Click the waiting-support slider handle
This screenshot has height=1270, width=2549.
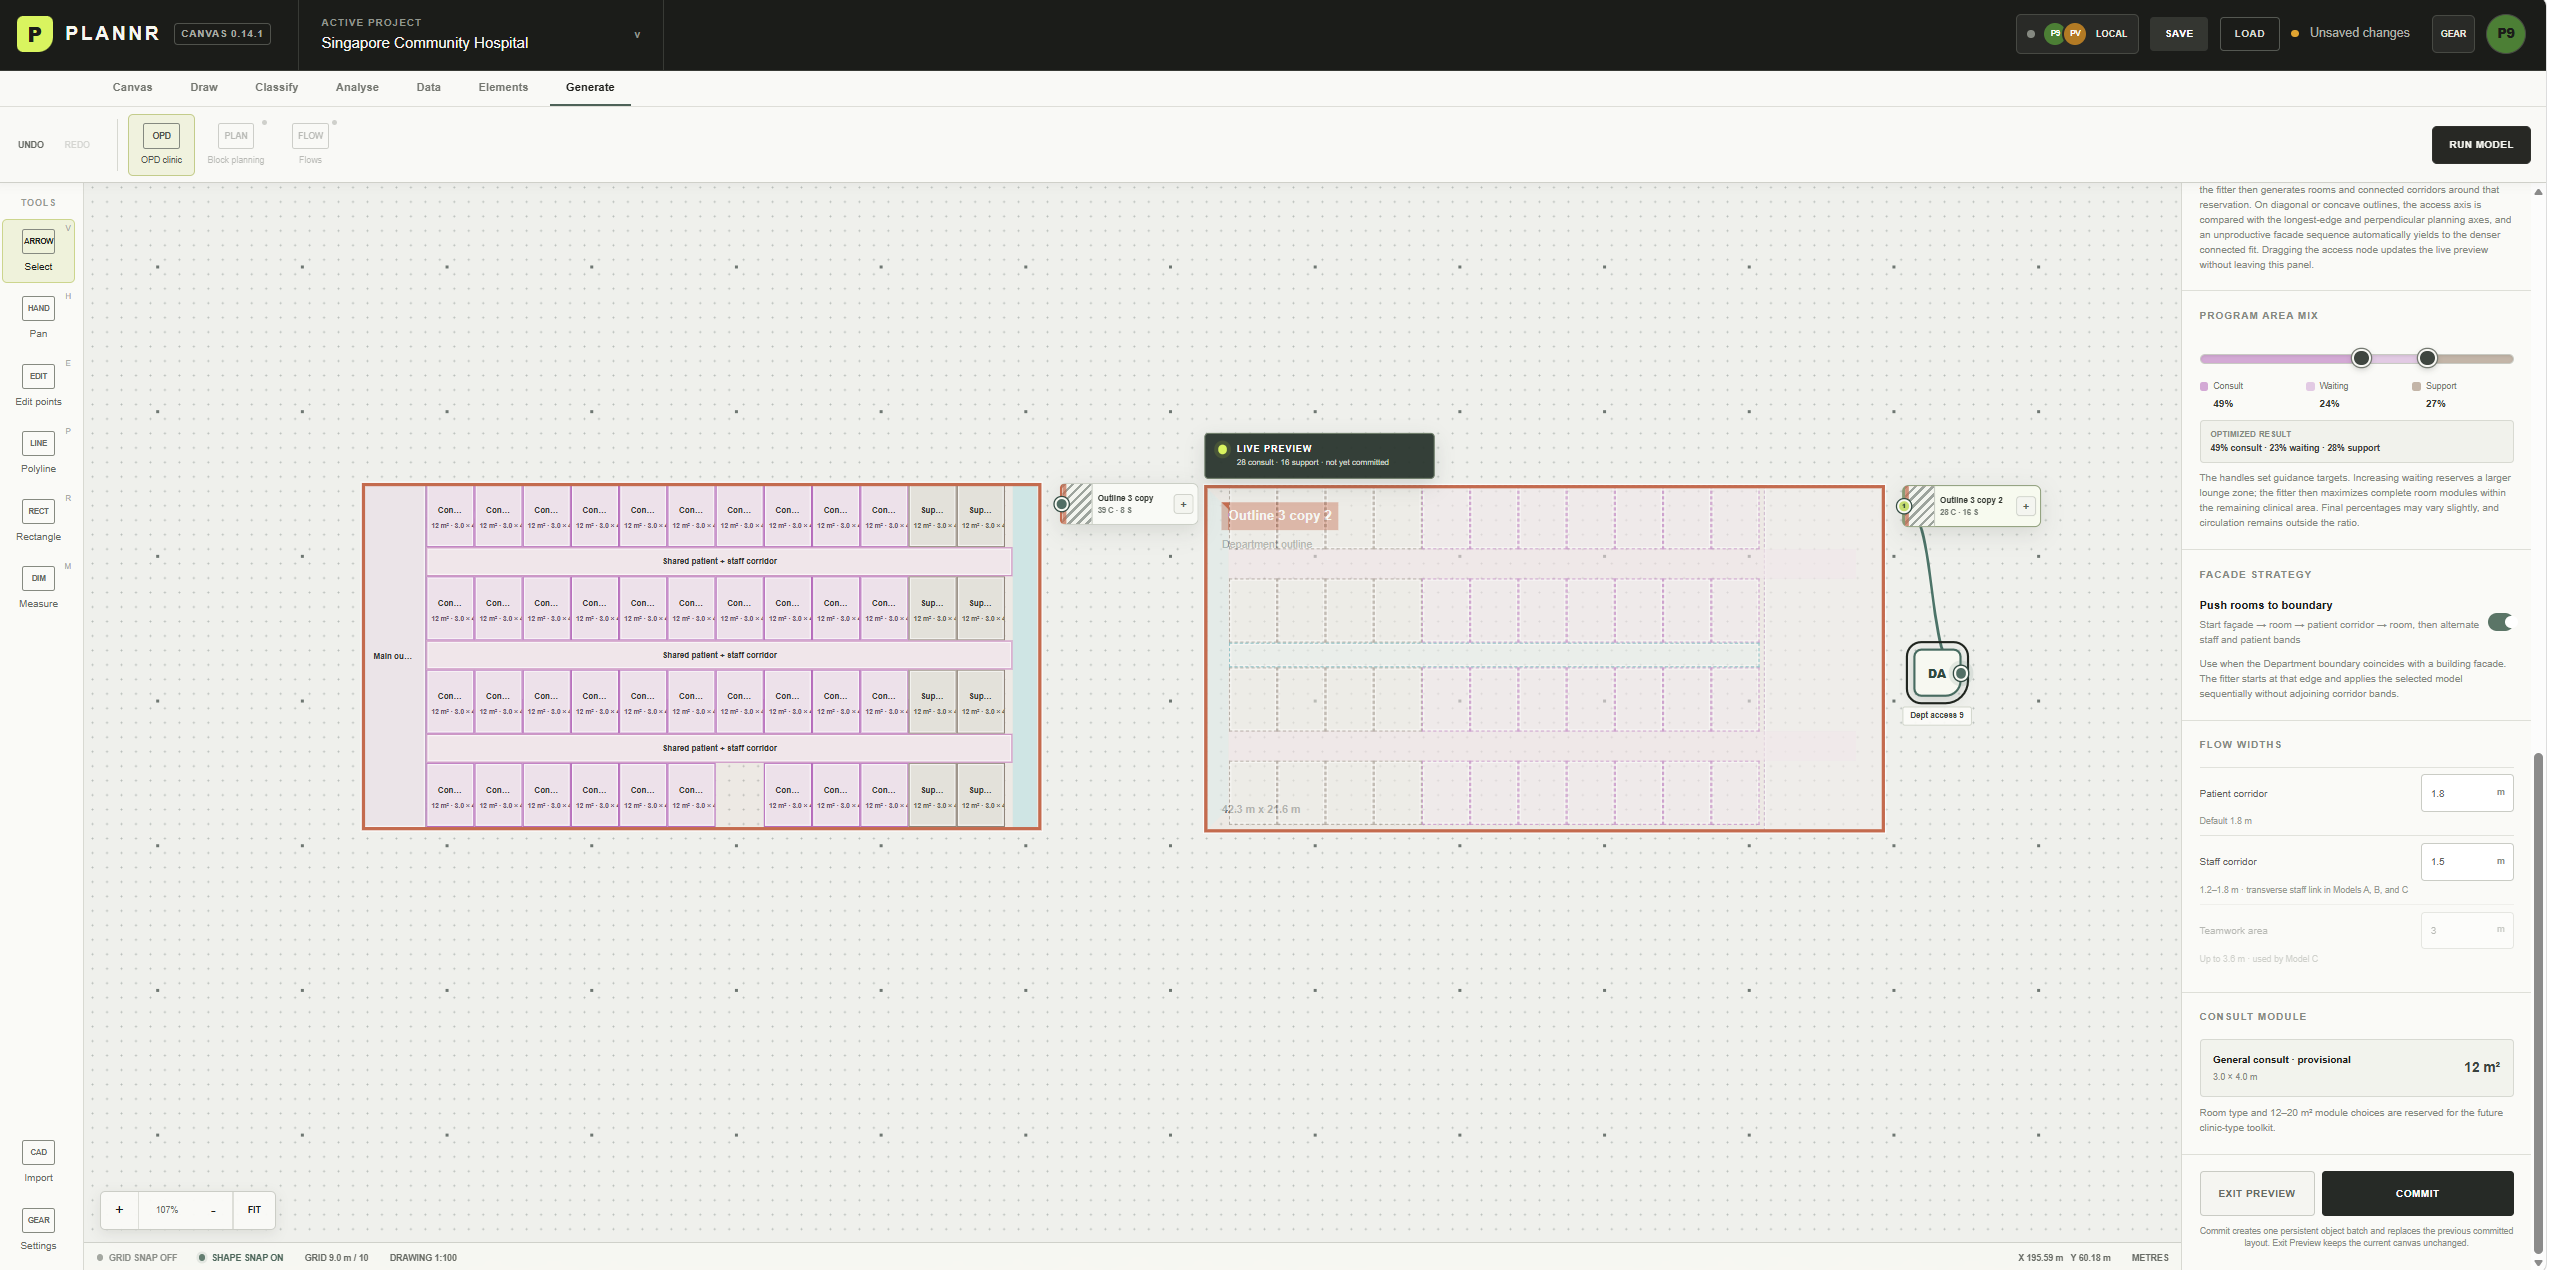pyautogui.click(x=2427, y=358)
